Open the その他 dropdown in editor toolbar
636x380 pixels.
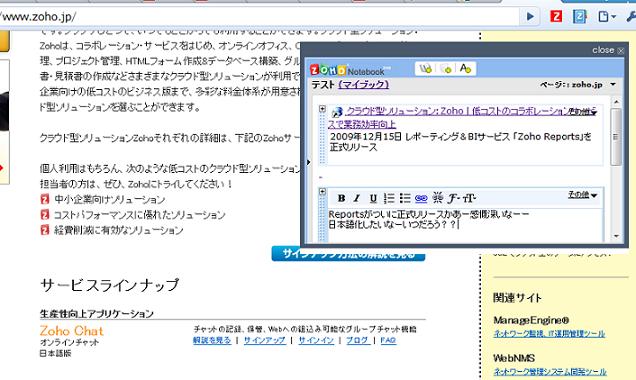tap(582, 195)
